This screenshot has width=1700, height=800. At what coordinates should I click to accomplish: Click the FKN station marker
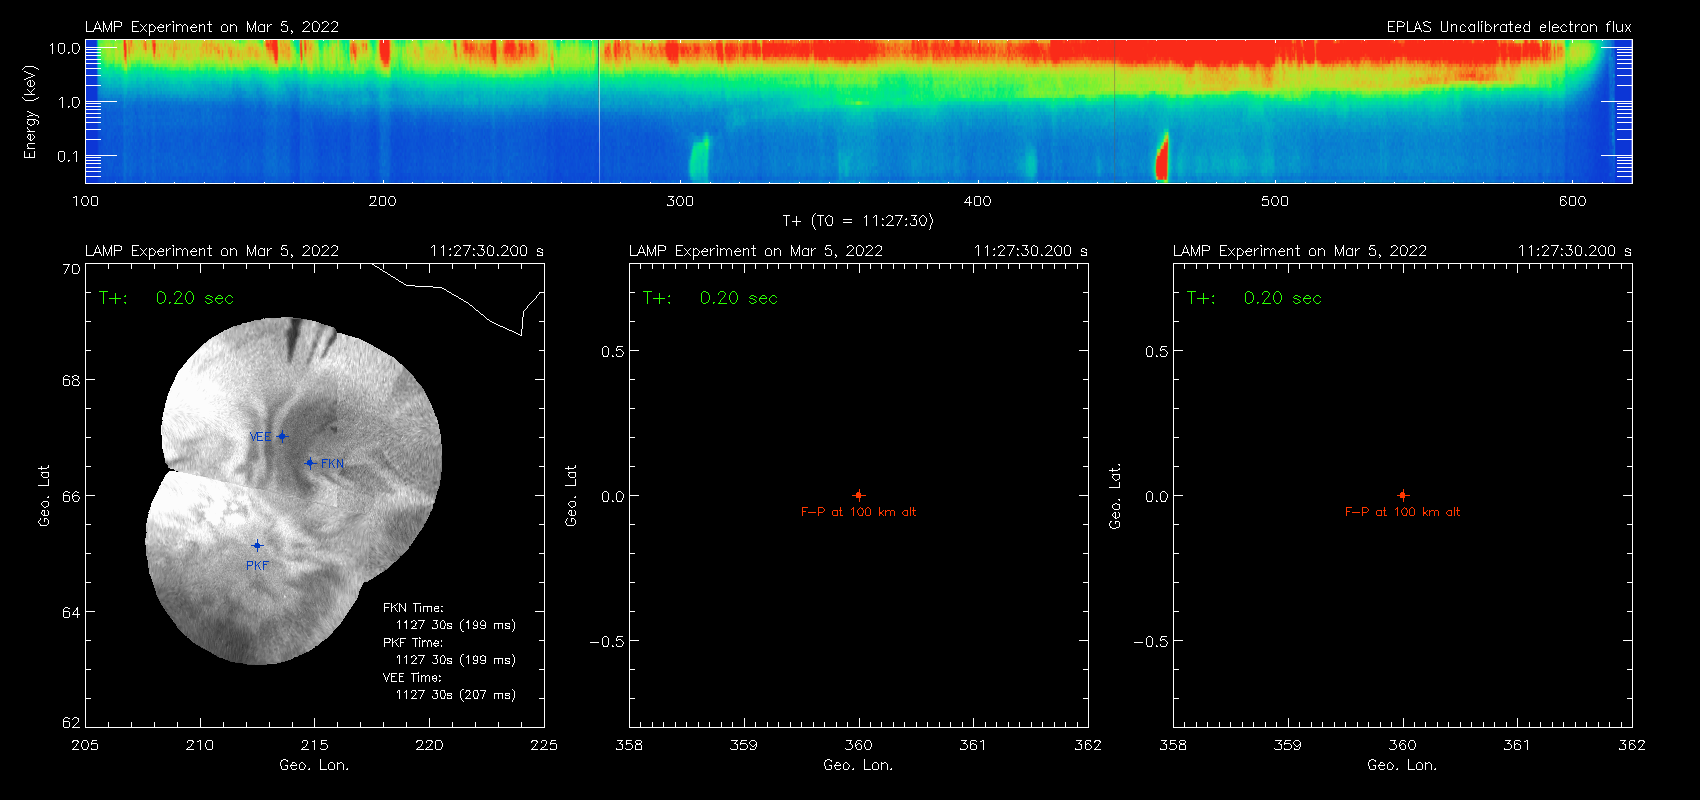point(310,463)
